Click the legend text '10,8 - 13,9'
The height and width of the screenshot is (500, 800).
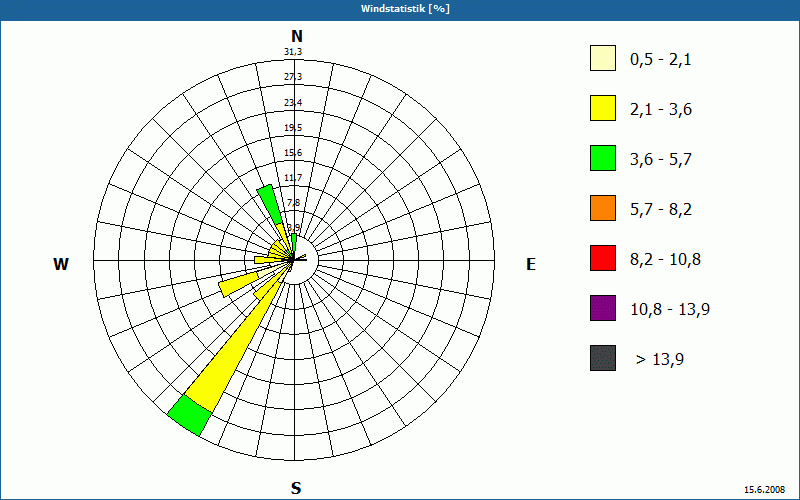coord(670,310)
